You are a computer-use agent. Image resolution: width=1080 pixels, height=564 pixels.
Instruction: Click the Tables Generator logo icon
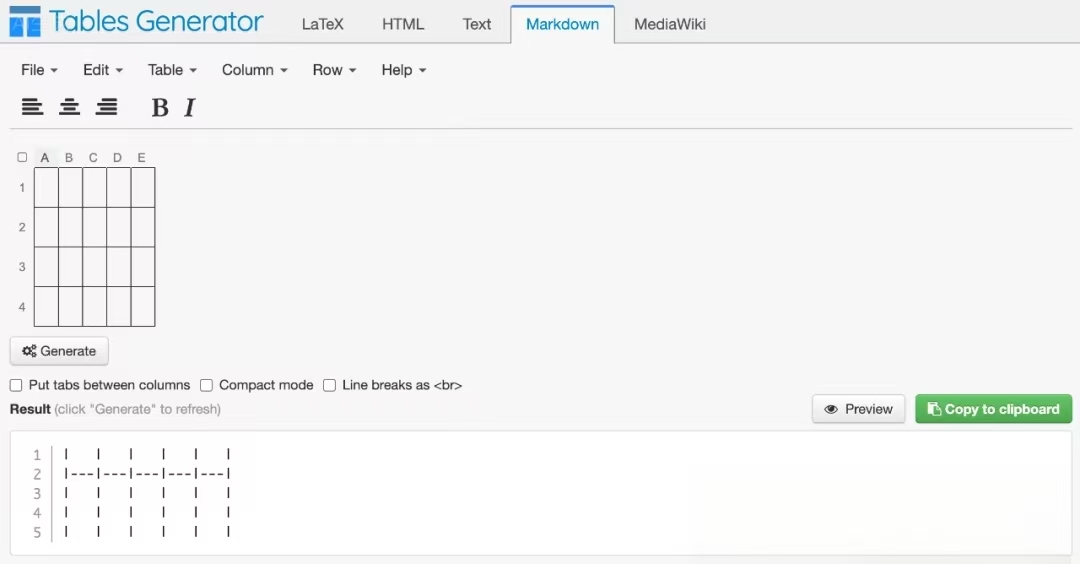[x=24, y=22]
